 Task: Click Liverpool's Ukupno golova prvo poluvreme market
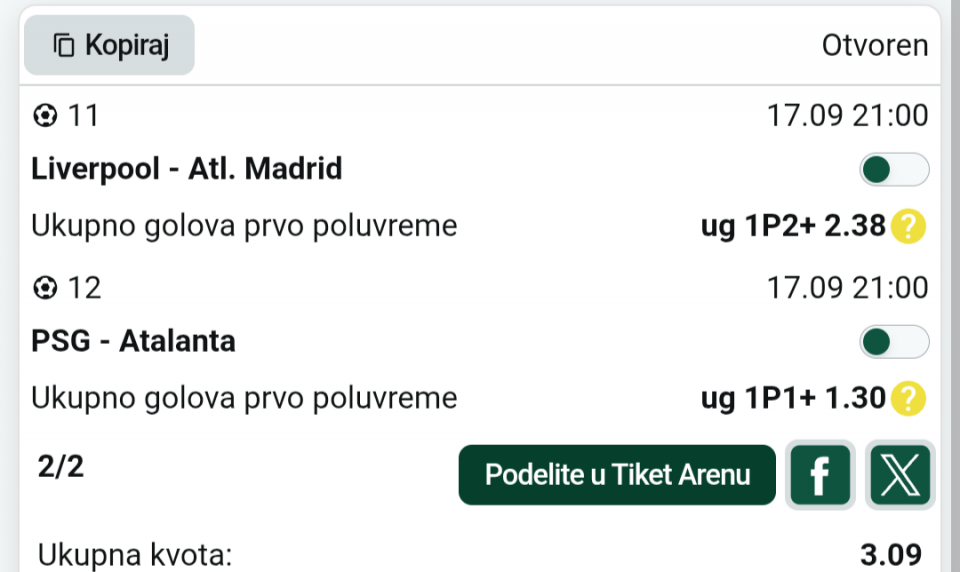point(244,226)
